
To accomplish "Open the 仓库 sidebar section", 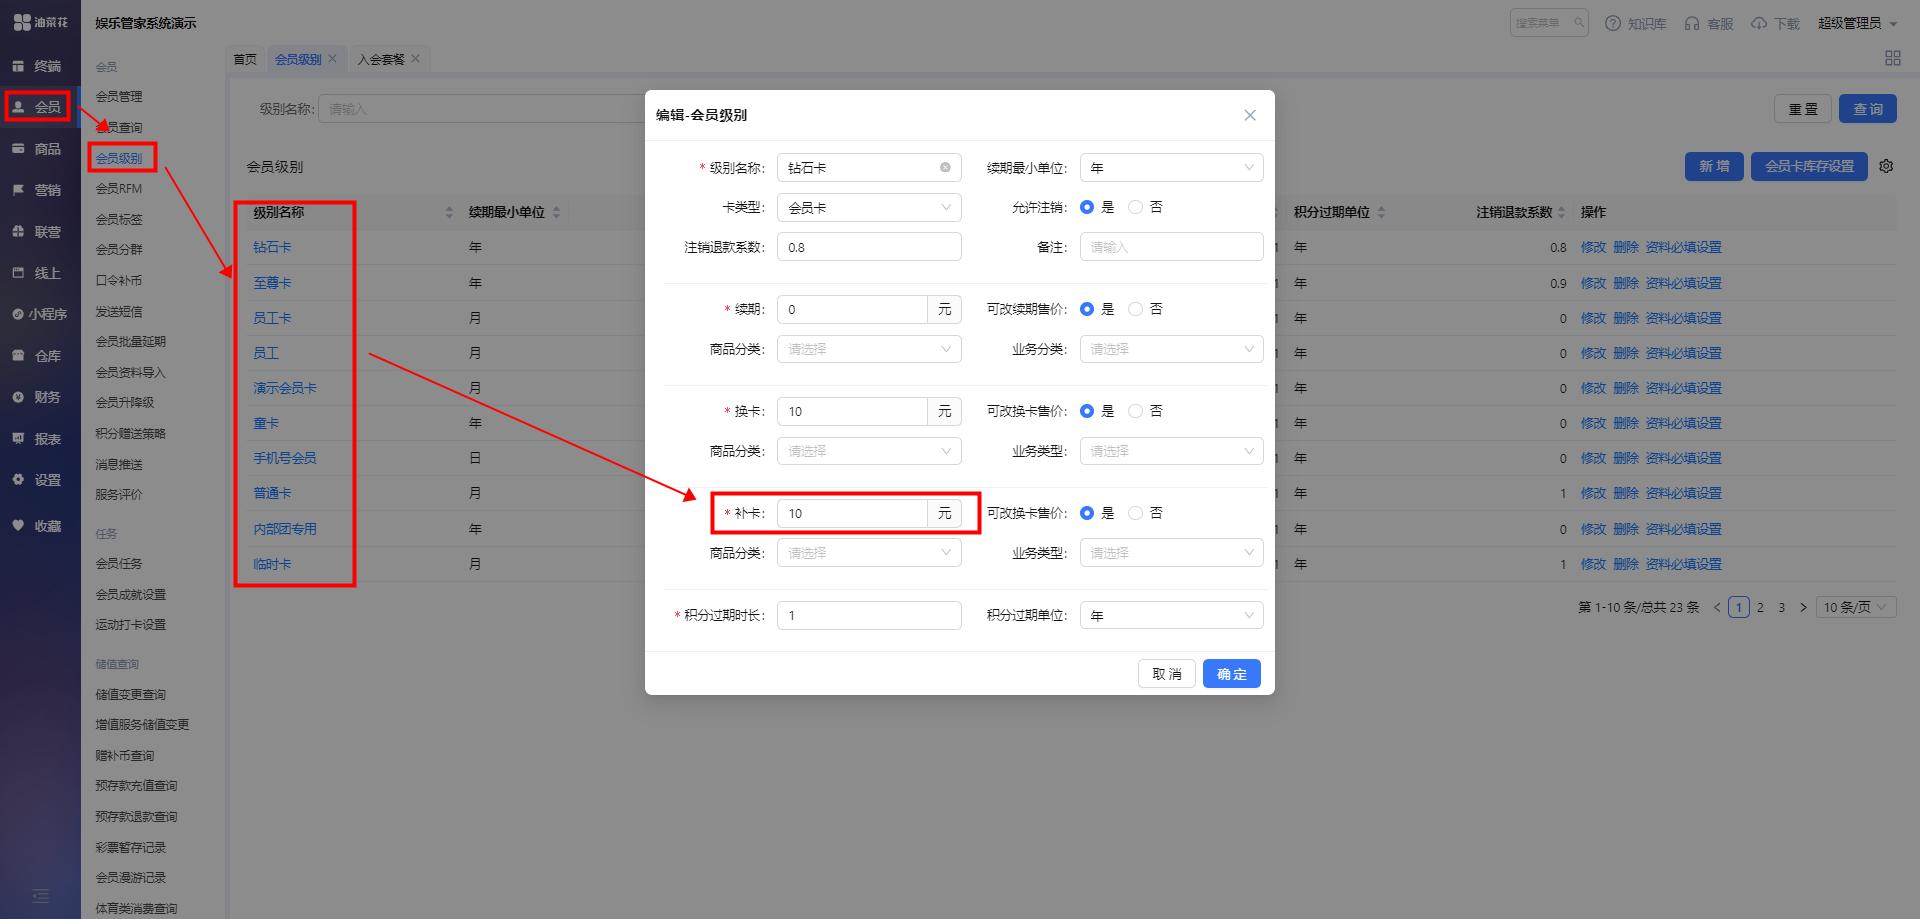I will (38, 356).
